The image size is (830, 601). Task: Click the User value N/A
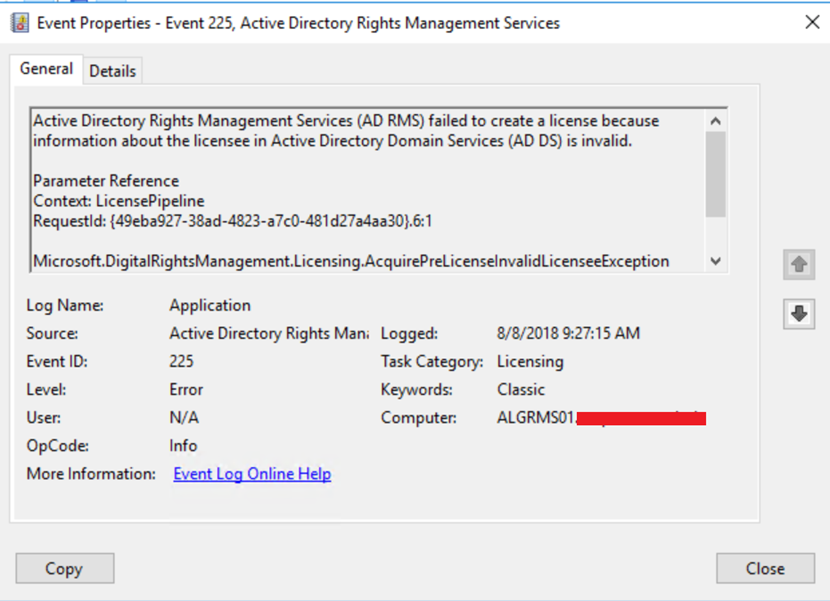coord(184,417)
